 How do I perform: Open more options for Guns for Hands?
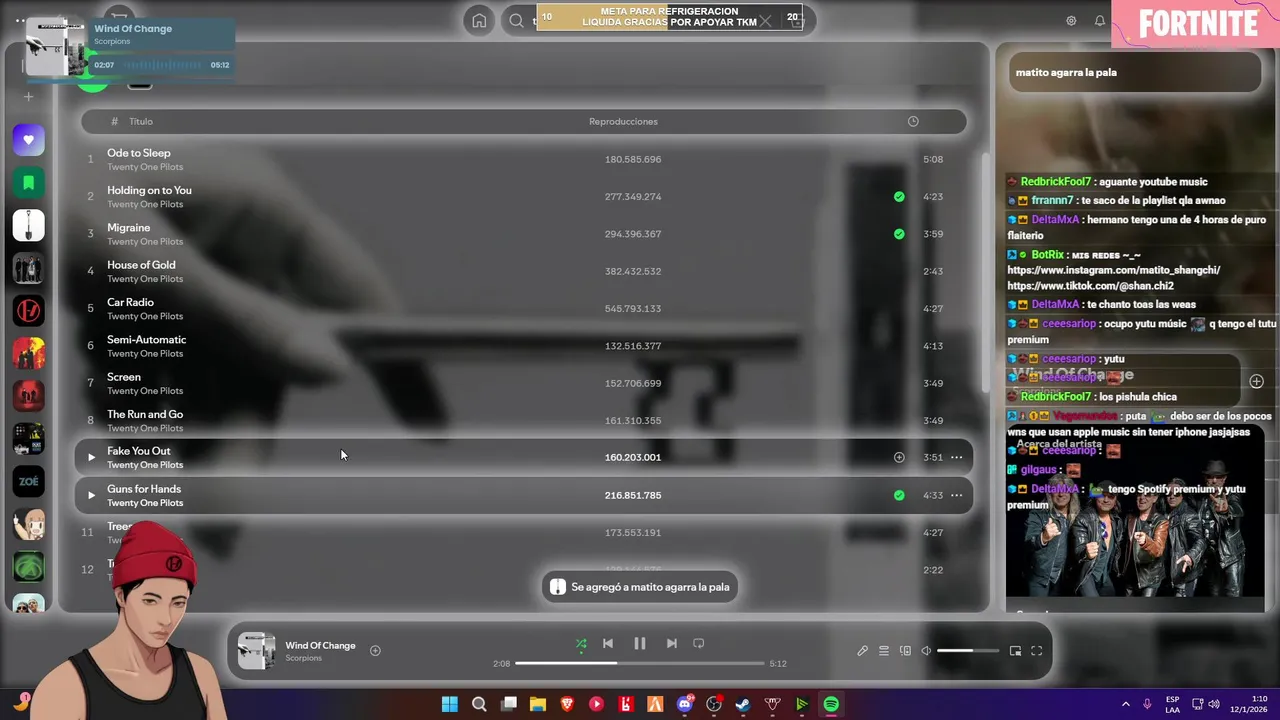[956, 495]
